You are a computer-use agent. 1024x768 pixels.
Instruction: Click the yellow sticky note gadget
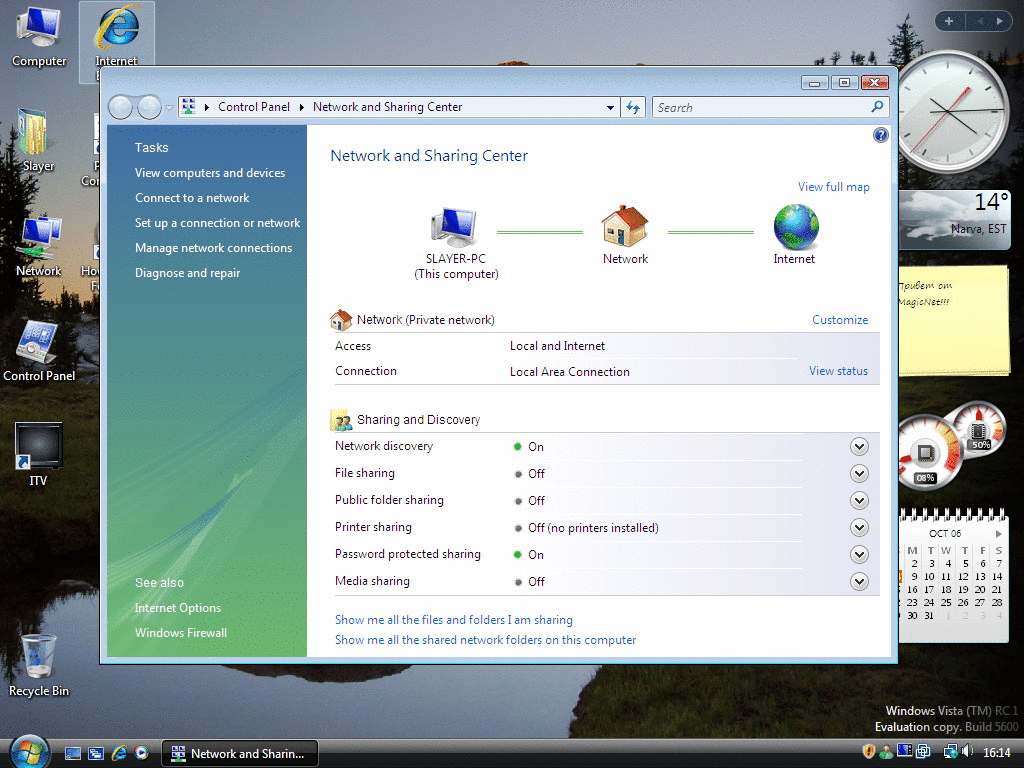(953, 320)
